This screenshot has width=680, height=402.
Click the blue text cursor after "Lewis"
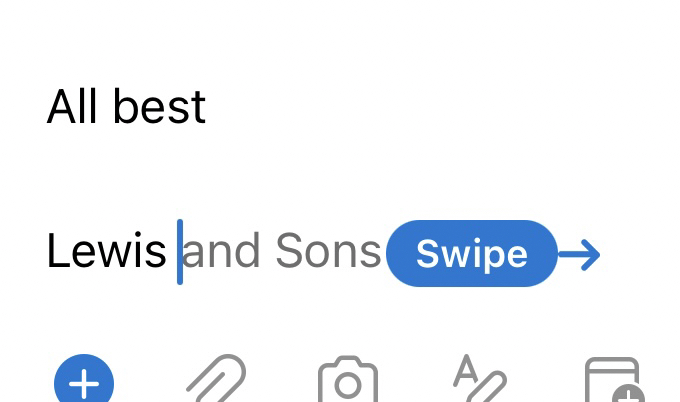(x=180, y=252)
